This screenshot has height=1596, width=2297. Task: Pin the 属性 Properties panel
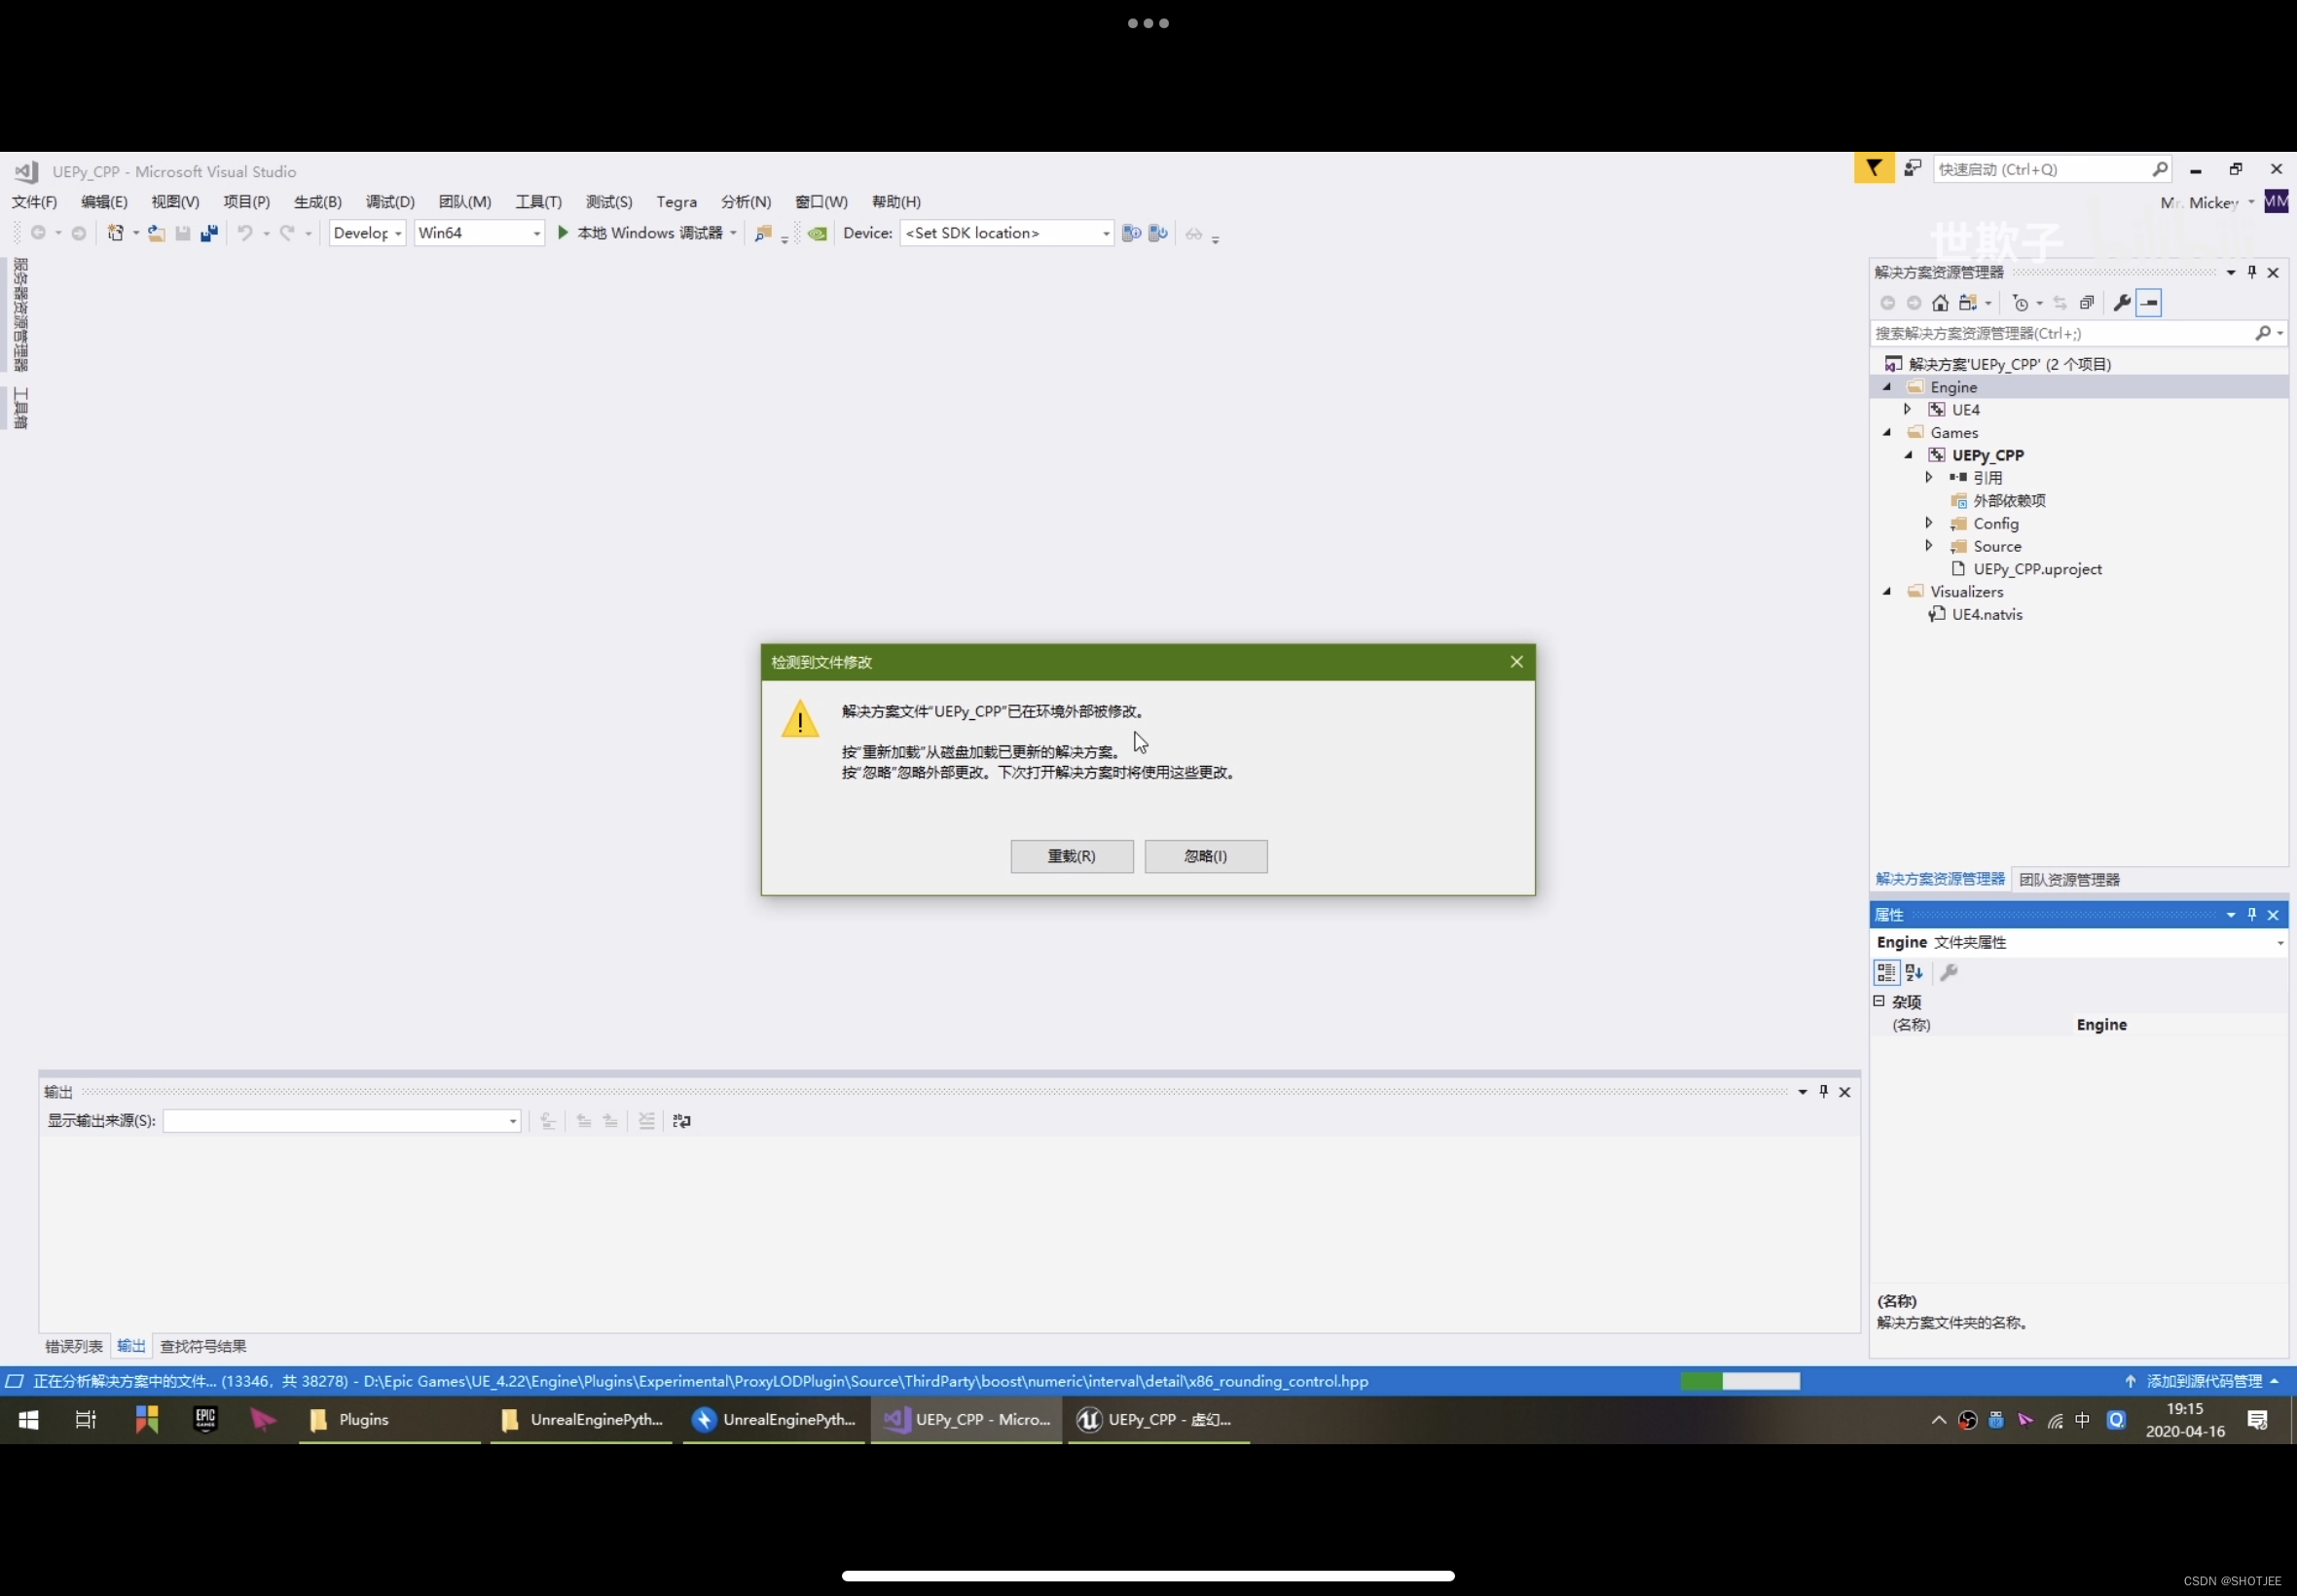click(x=2251, y=914)
